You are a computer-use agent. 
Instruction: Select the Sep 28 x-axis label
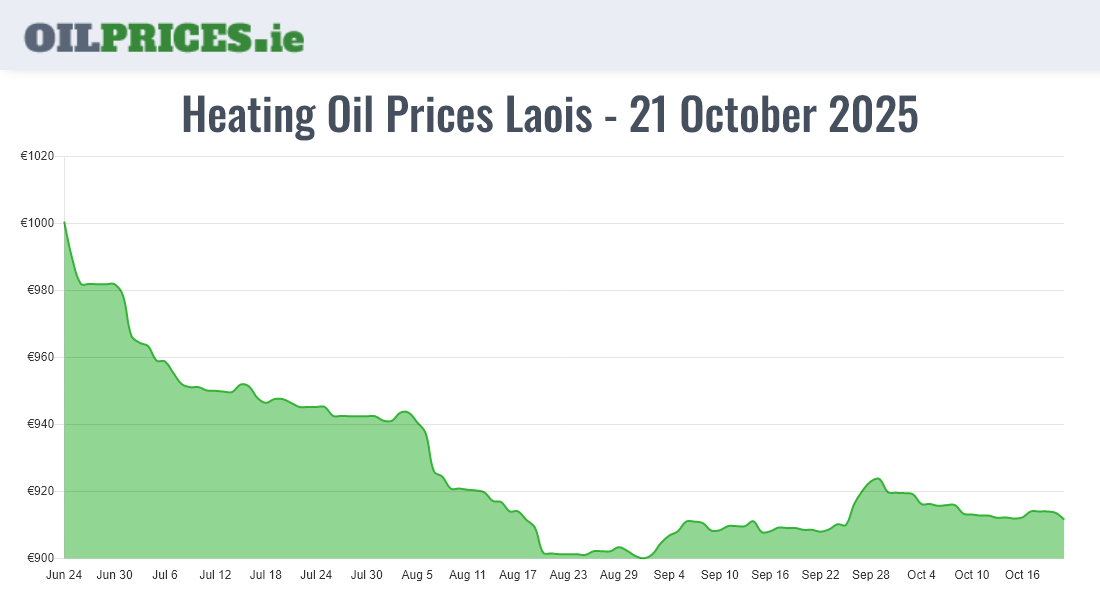pos(871,575)
